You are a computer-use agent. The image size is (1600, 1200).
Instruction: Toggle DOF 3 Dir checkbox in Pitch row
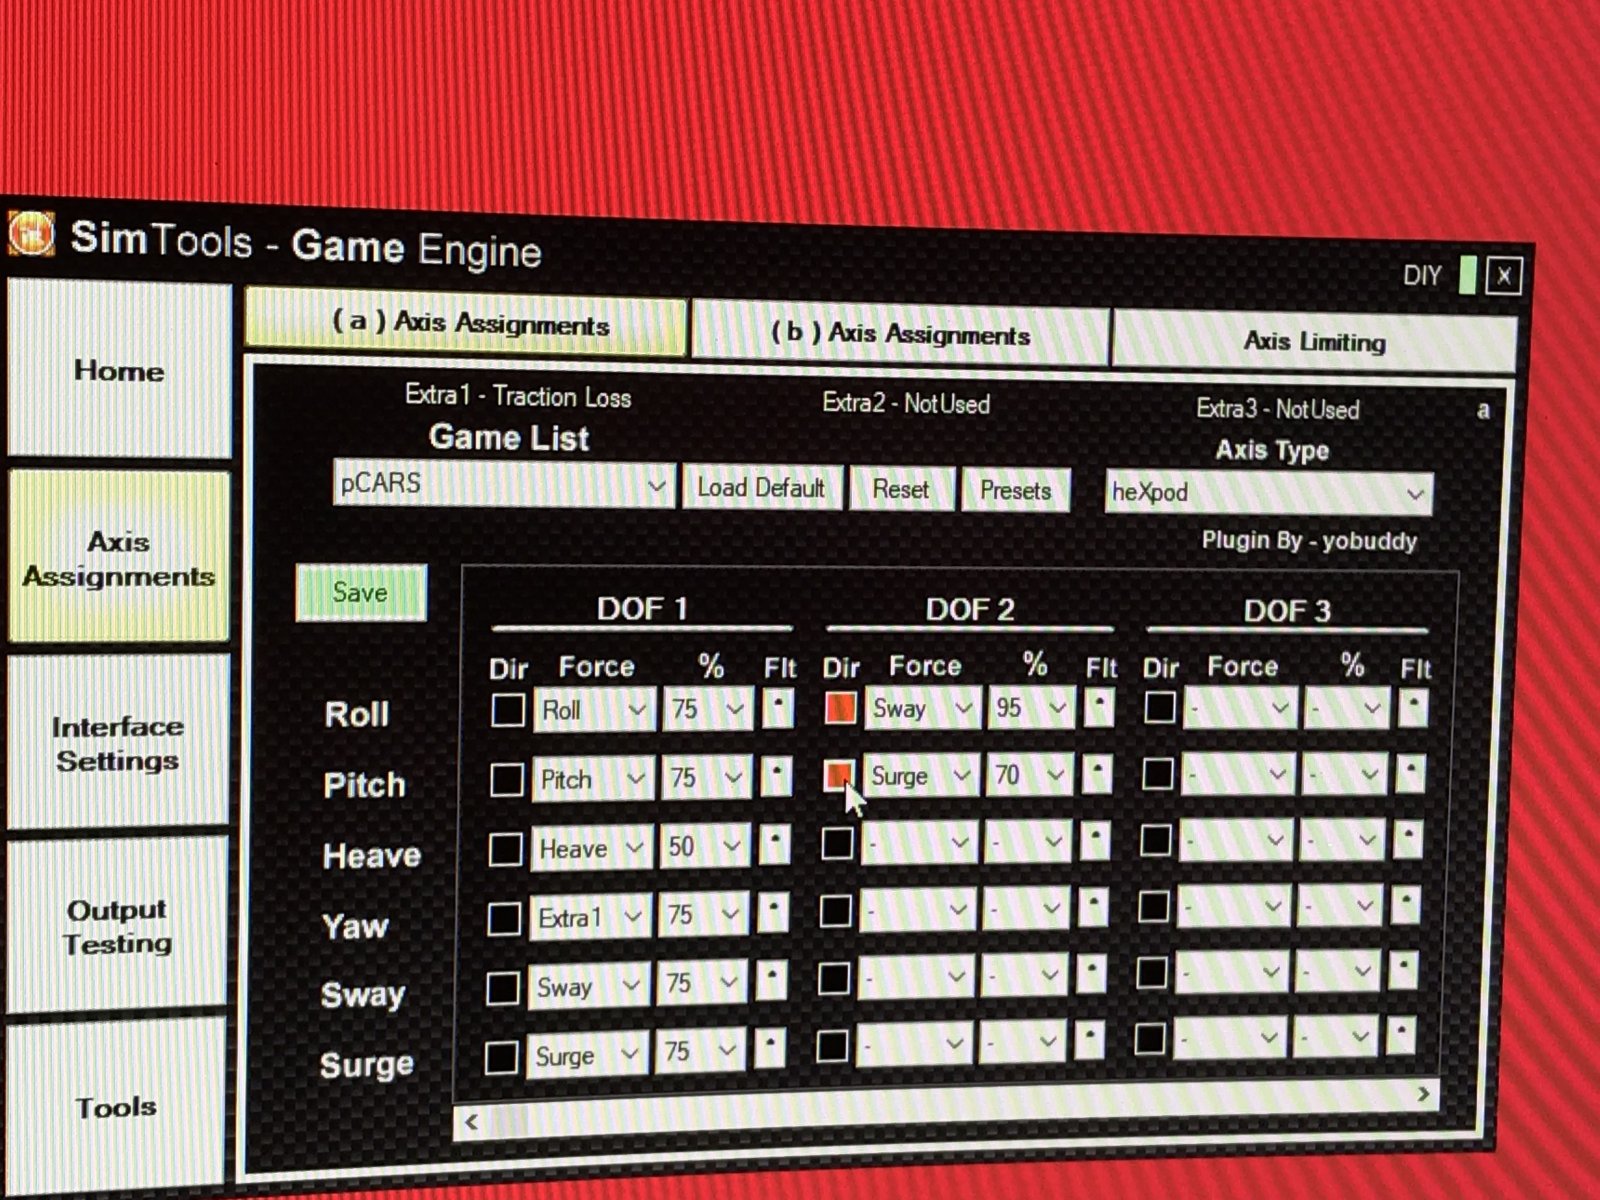(1158, 773)
